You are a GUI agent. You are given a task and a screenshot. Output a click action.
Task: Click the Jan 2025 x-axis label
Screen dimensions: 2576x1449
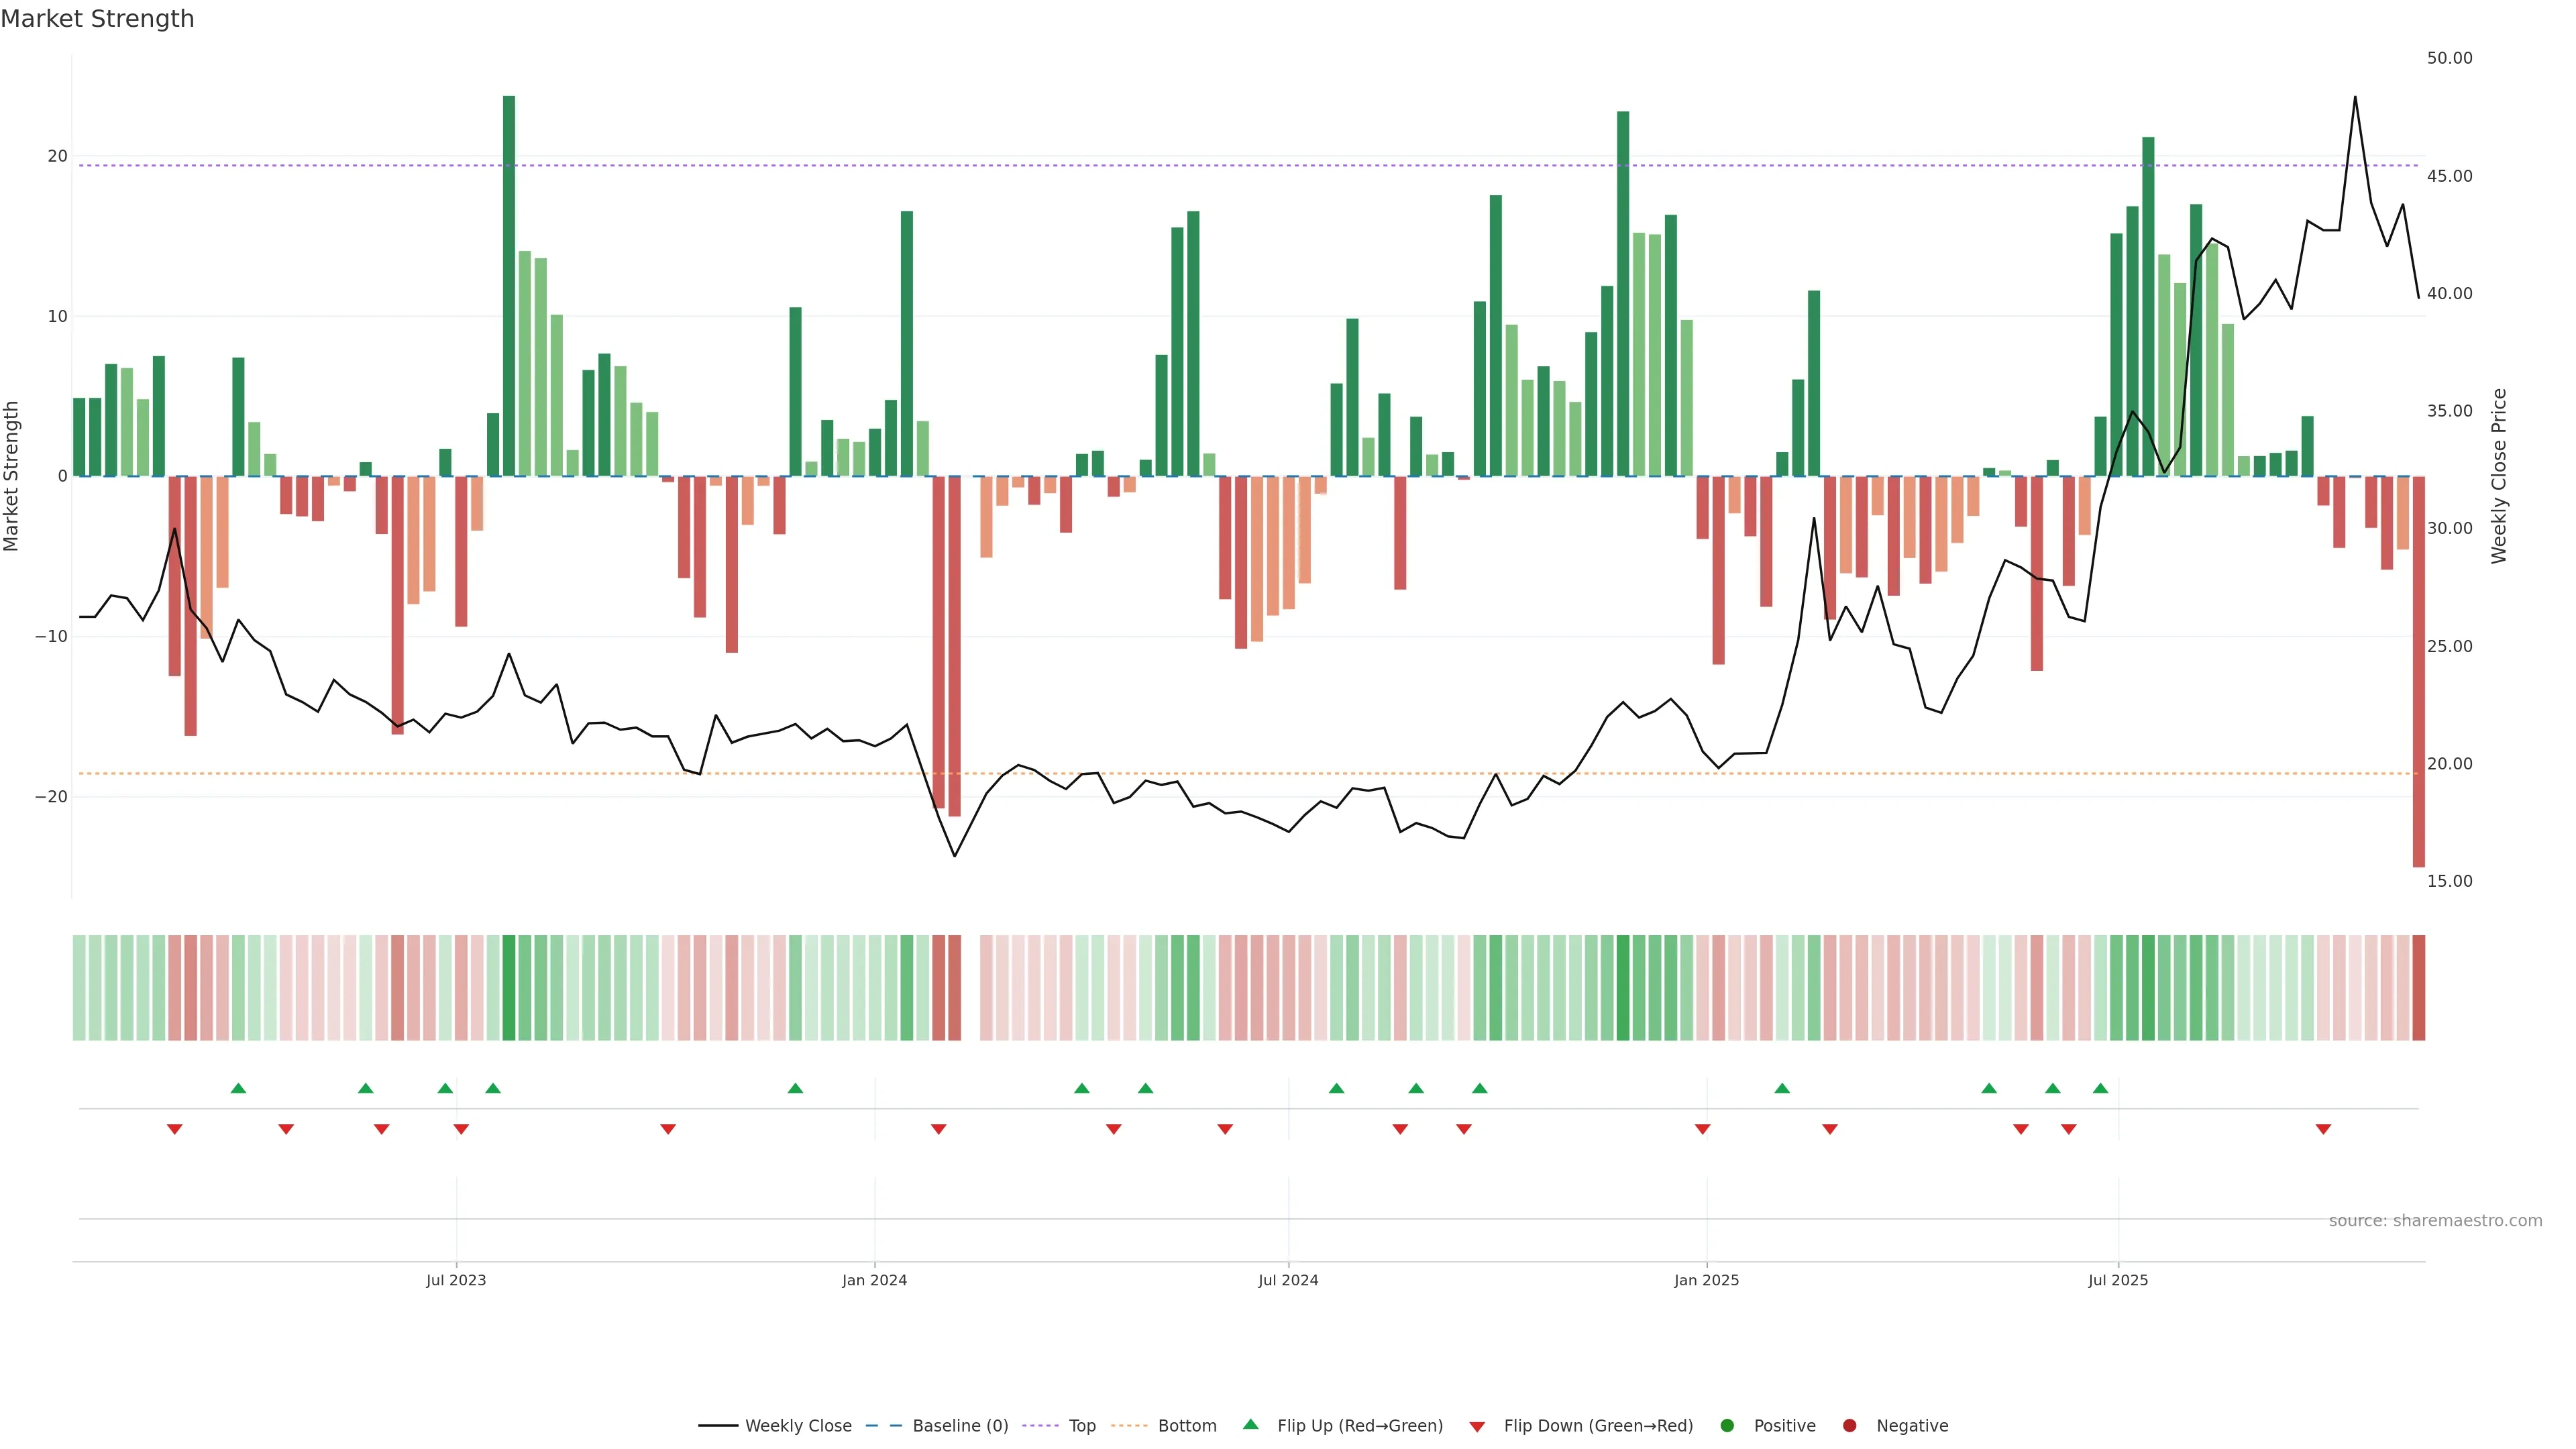pyautogui.click(x=1706, y=1280)
